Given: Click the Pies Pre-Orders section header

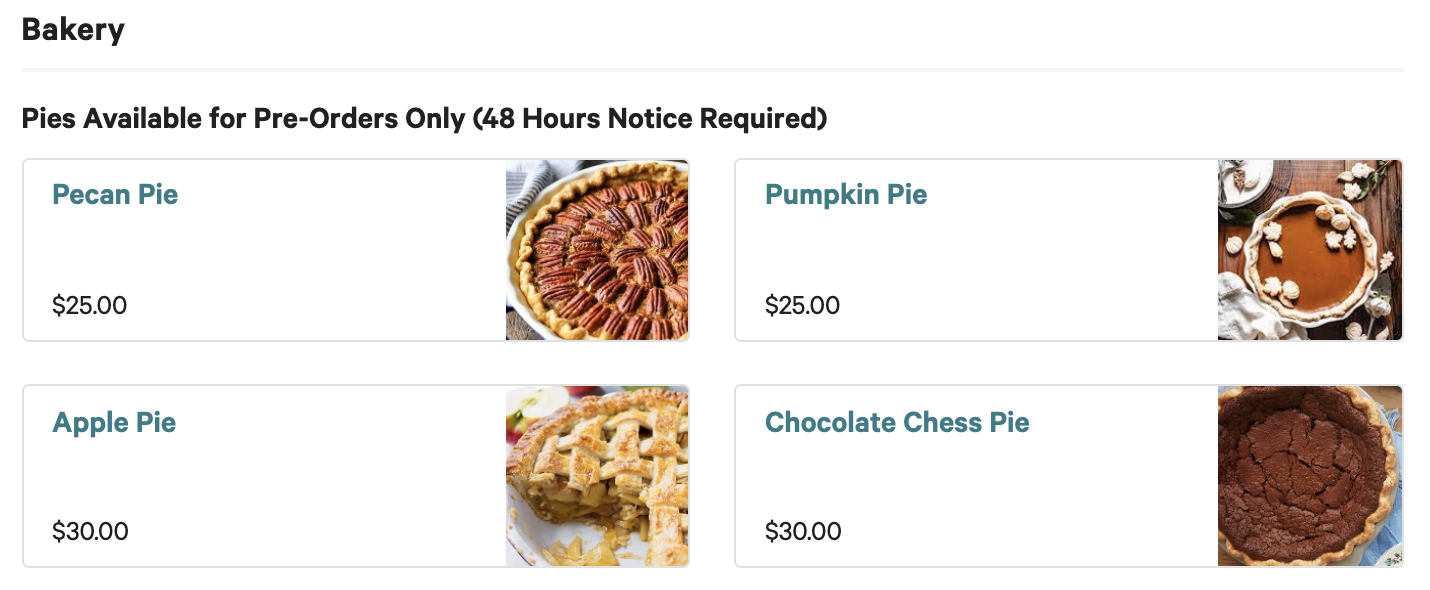Looking at the screenshot, I should coord(424,118).
